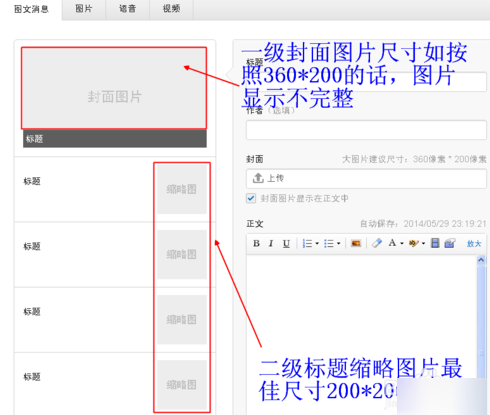Open the 视频 tab

point(171,9)
